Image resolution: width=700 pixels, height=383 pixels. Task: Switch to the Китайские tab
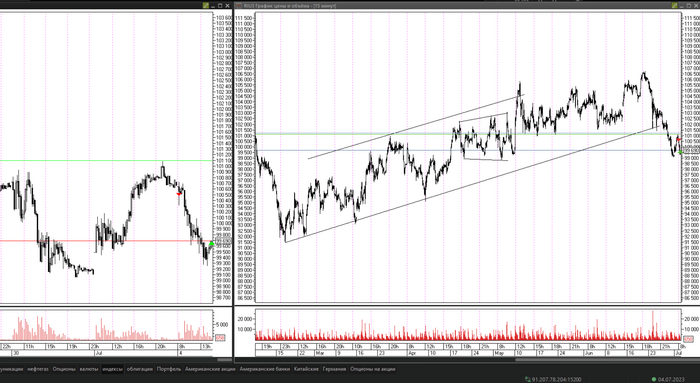(x=306, y=369)
